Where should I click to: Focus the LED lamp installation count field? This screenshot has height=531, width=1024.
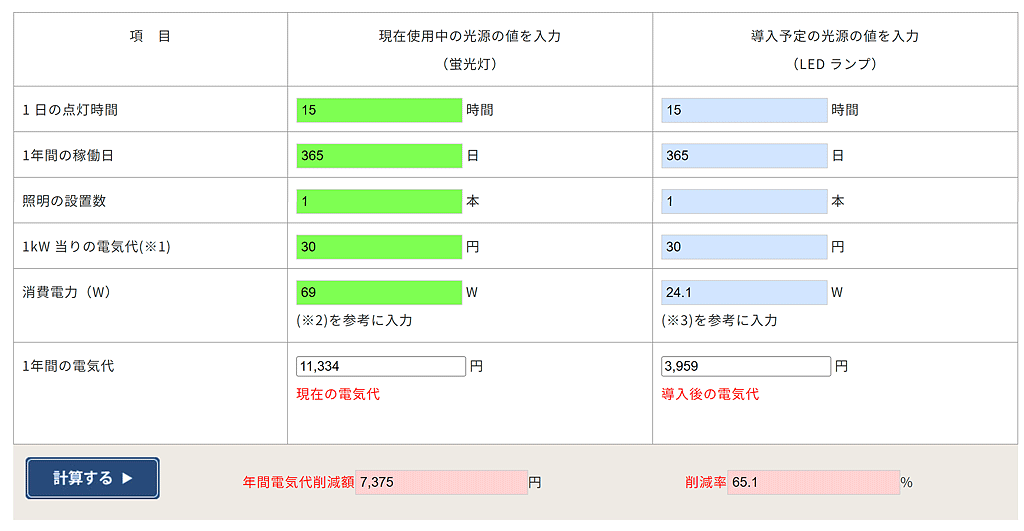[x=744, y=201]
